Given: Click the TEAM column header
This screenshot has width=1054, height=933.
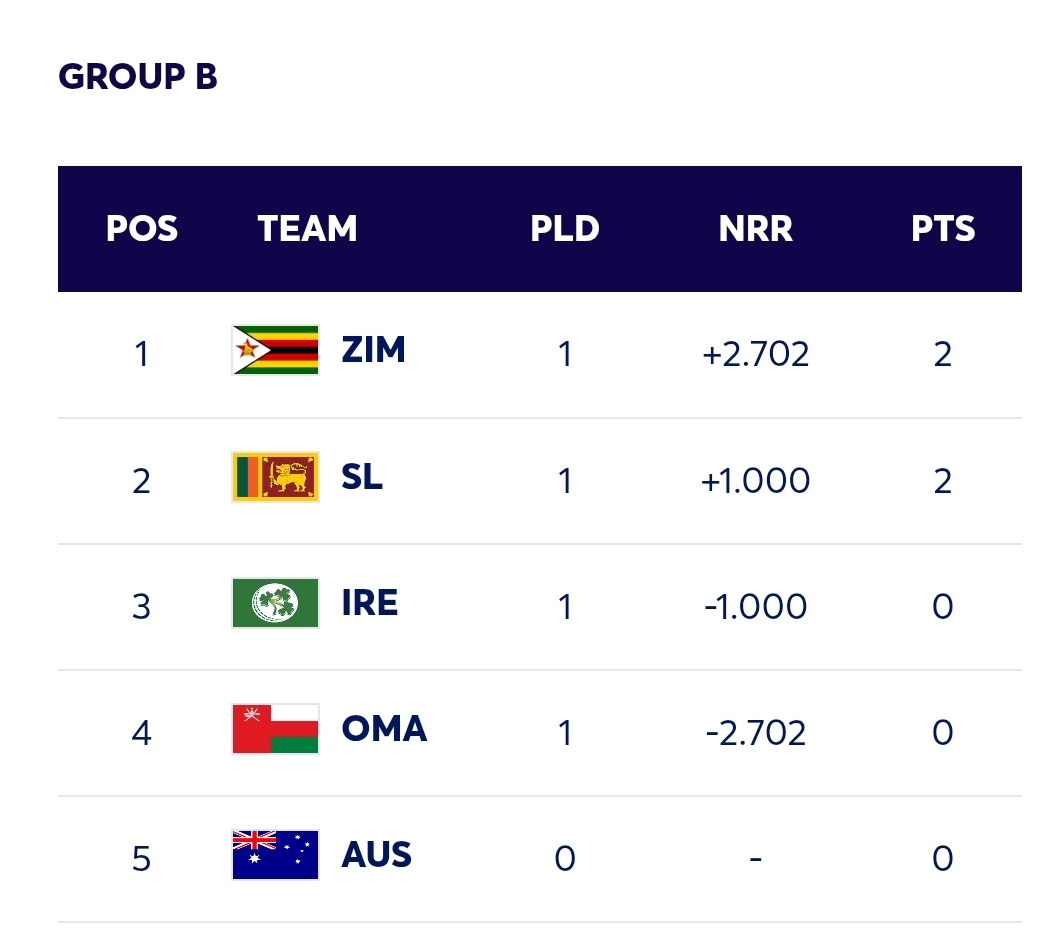Looking at the screenshot, I should pos(308,229).
